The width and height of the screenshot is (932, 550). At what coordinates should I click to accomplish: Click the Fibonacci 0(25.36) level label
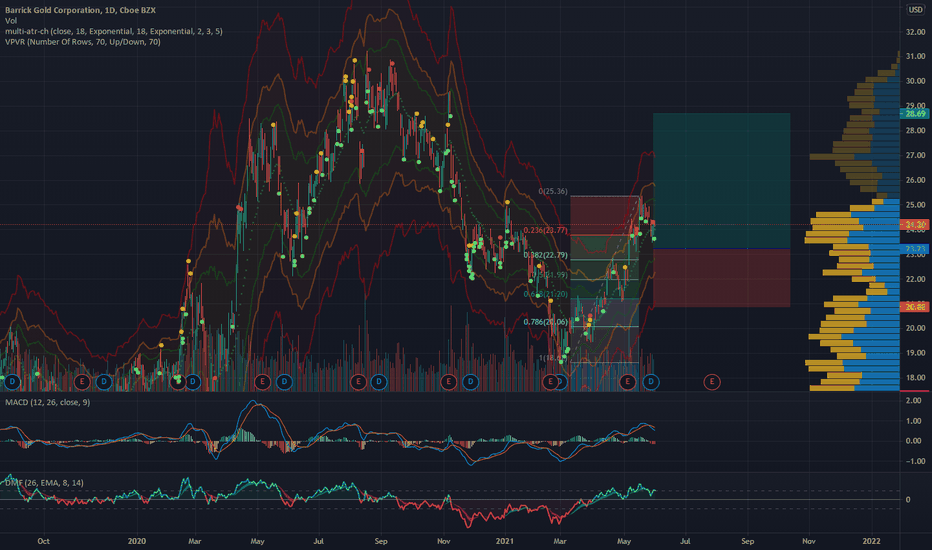pos(553,191)
